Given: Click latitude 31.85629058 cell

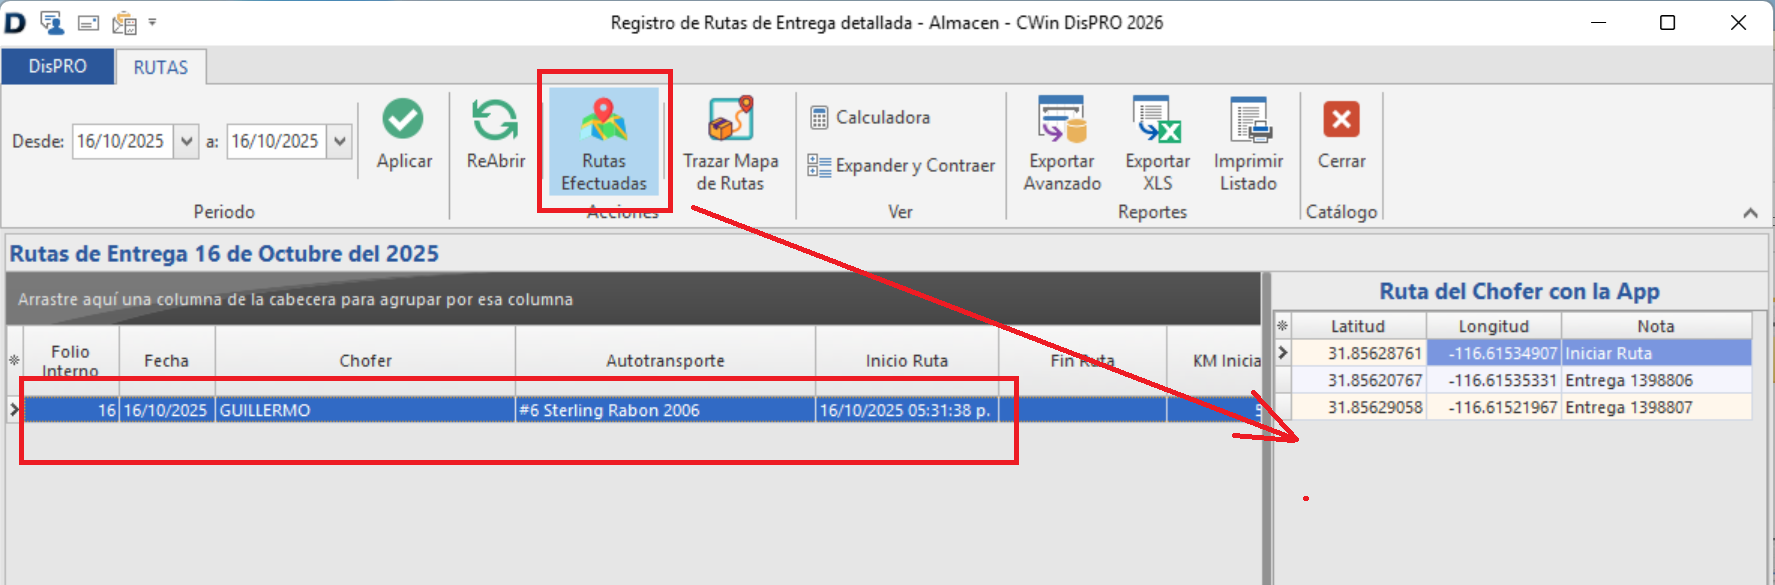Looking at the screenshot, I should 1358,407.
